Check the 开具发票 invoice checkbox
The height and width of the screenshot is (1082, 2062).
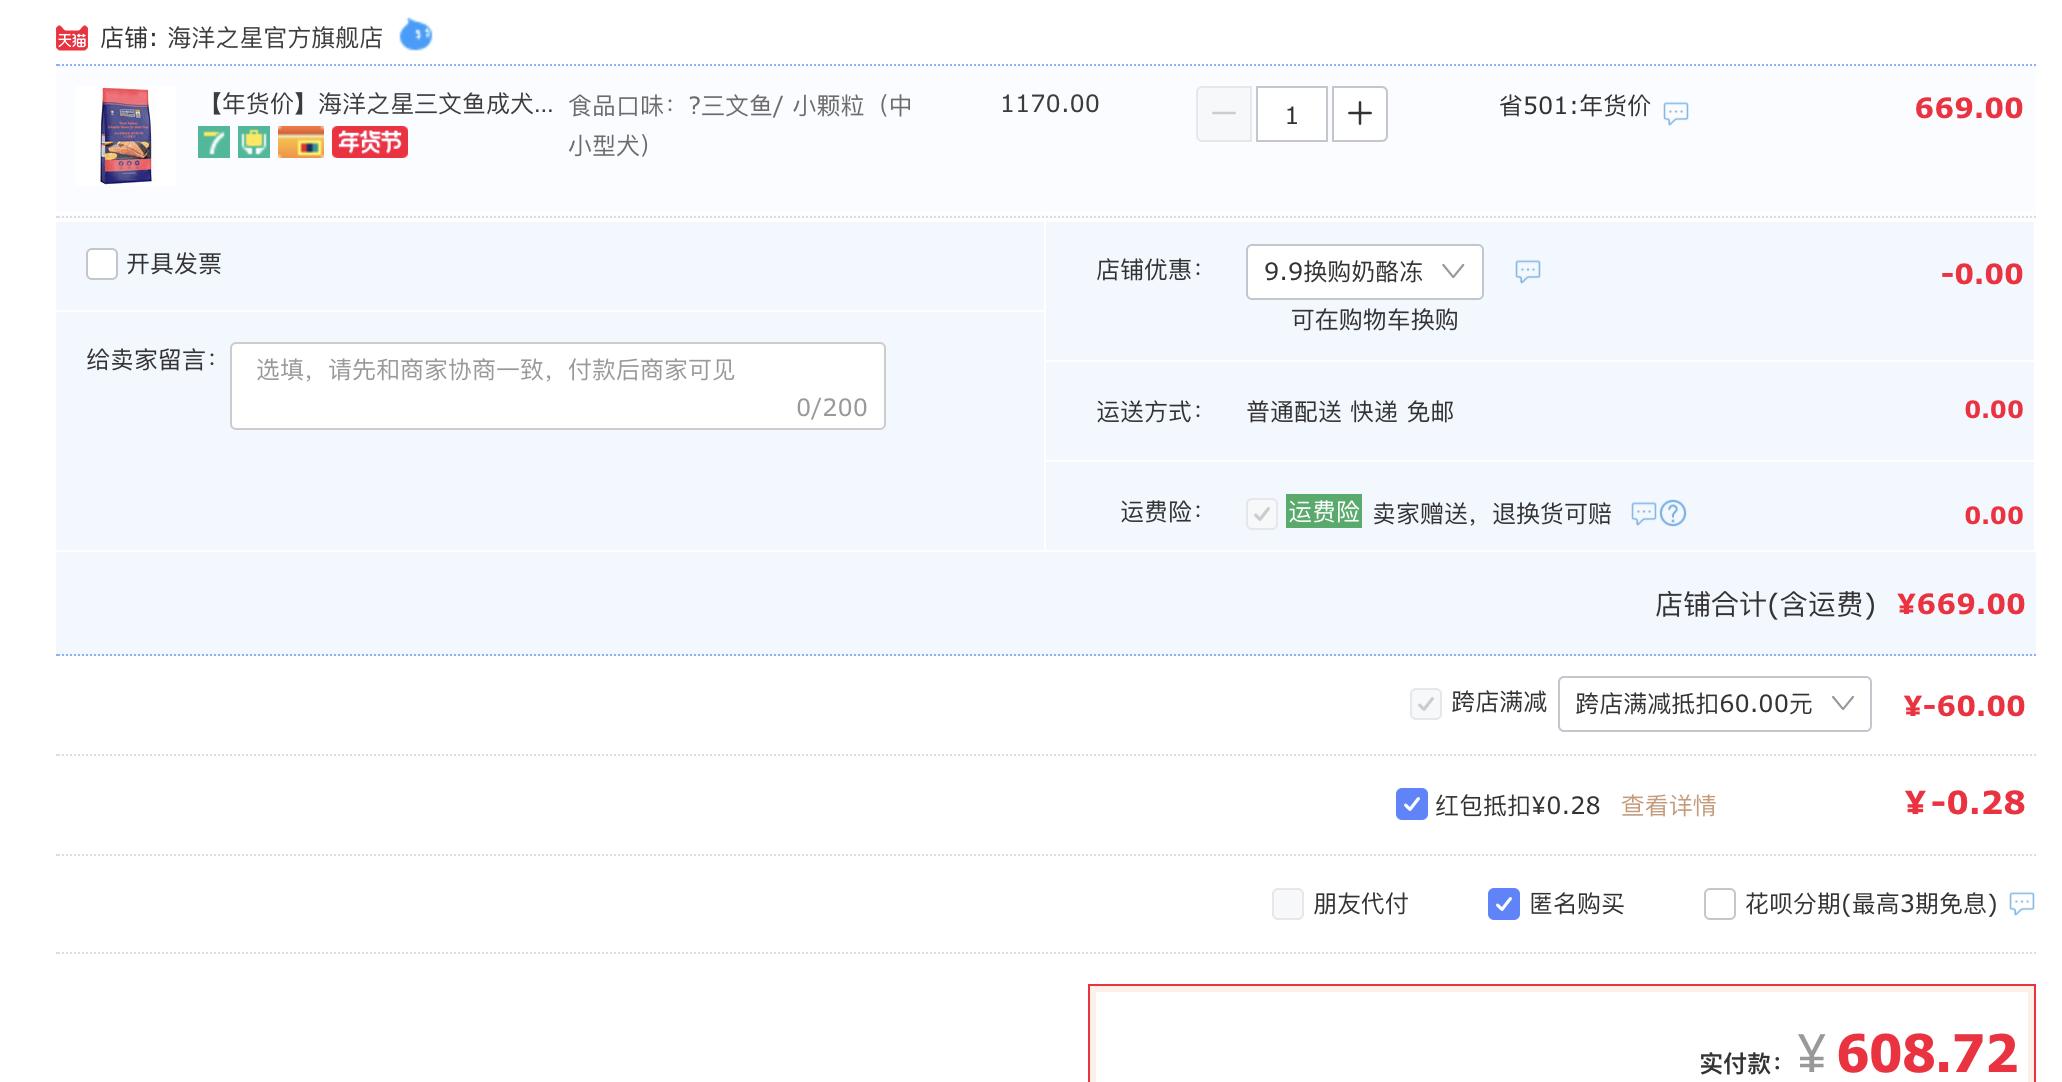[x=100, y=264]
